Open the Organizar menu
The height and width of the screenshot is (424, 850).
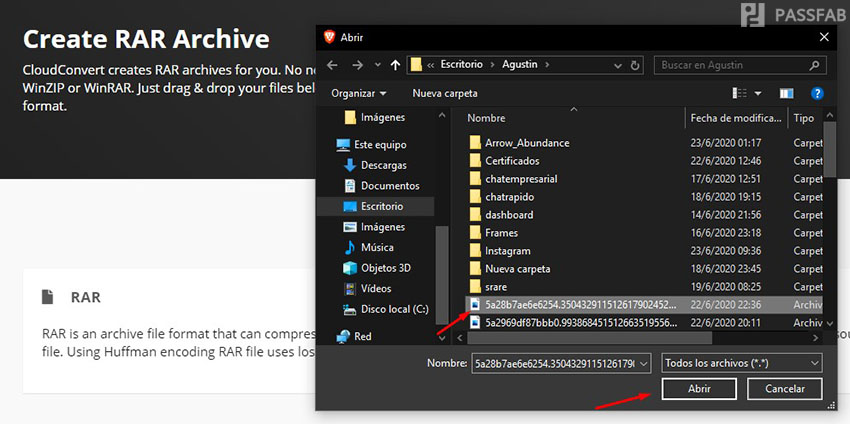coord(359,93)
